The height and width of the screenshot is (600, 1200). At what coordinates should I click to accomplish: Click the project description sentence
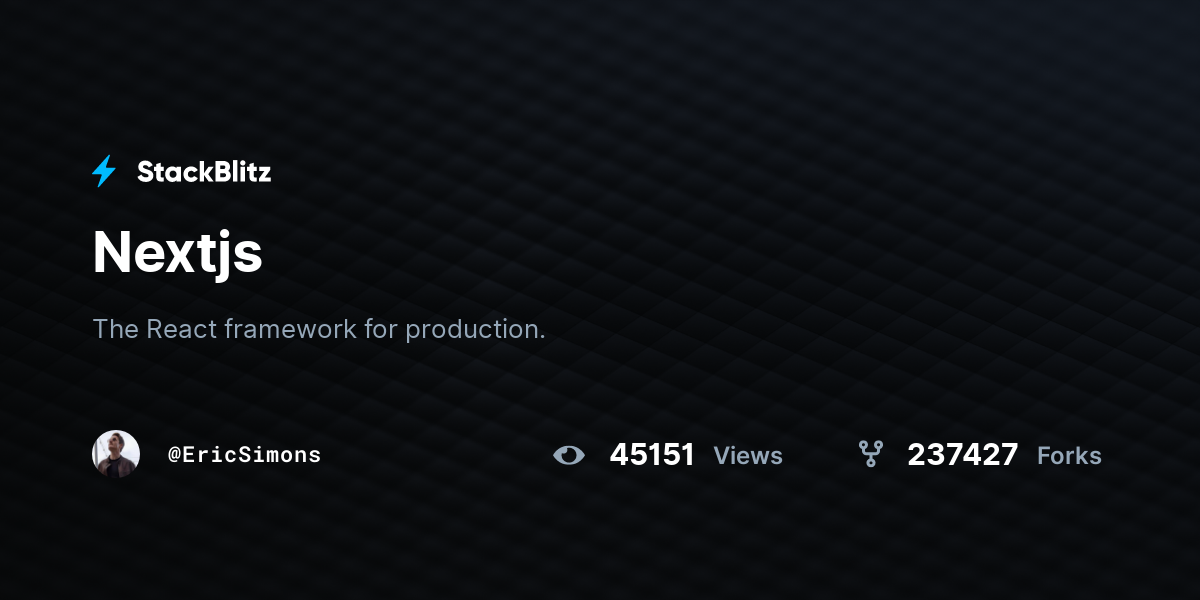319,329
